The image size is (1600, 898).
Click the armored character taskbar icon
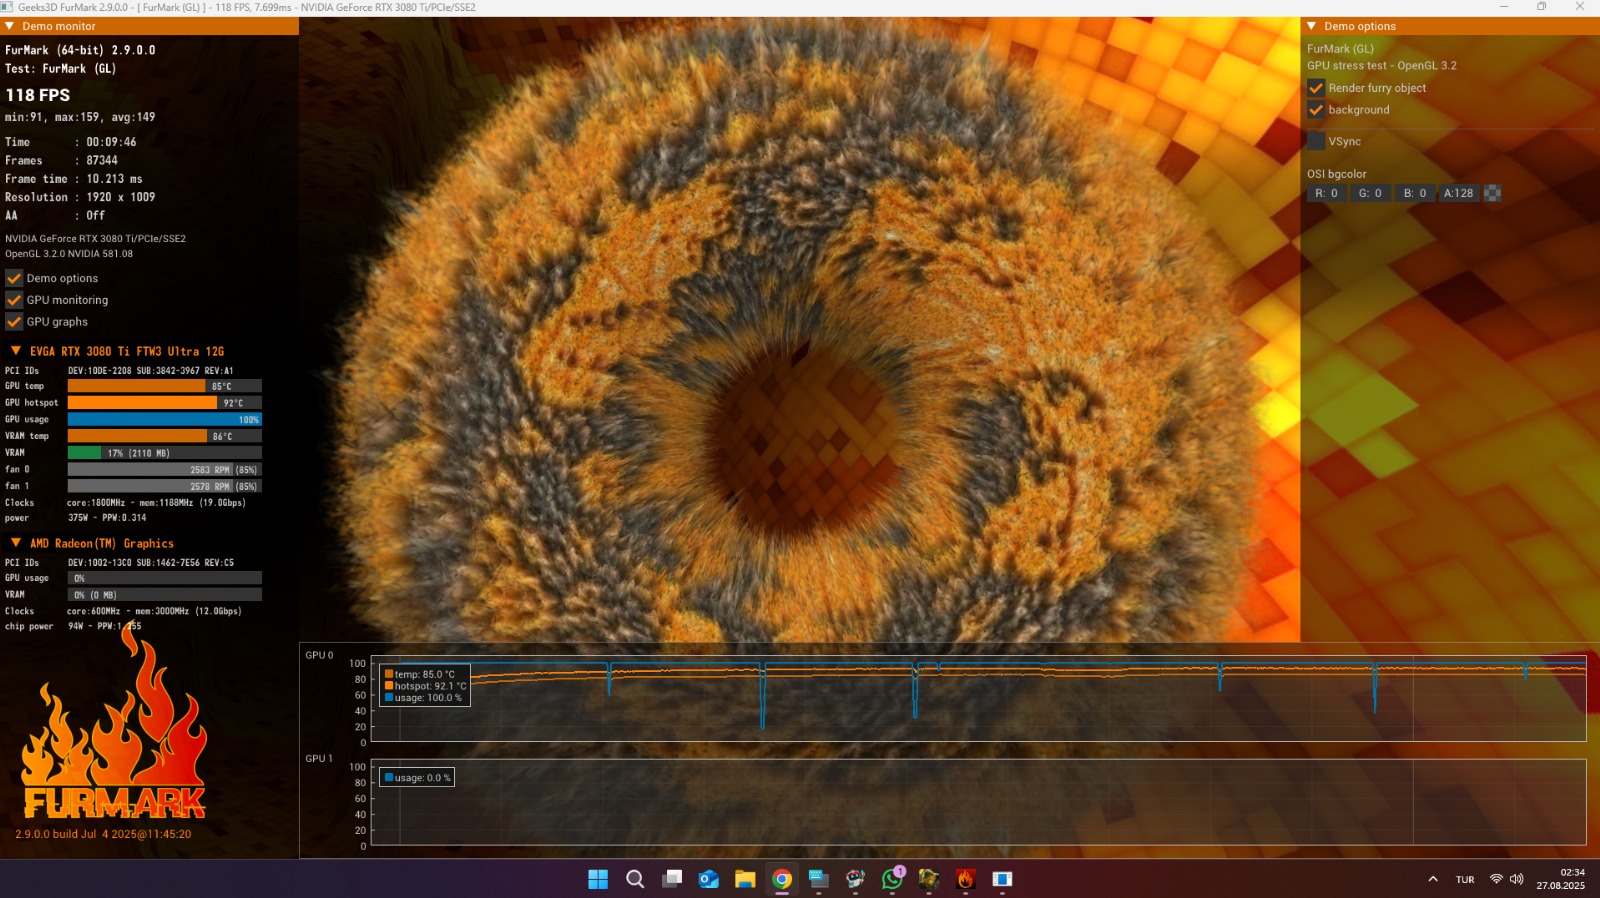[x=929, y=879]
